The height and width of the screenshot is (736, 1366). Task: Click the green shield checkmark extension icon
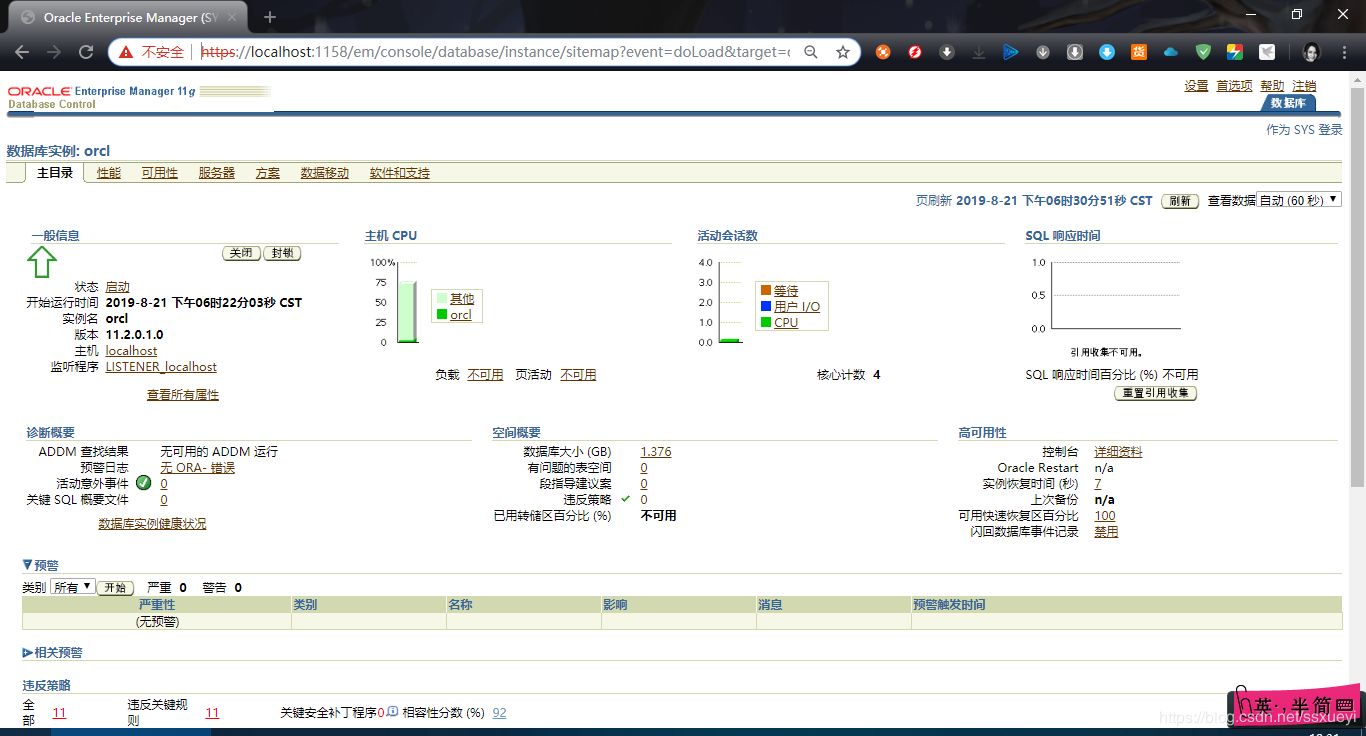click(x=1204, y=52)
